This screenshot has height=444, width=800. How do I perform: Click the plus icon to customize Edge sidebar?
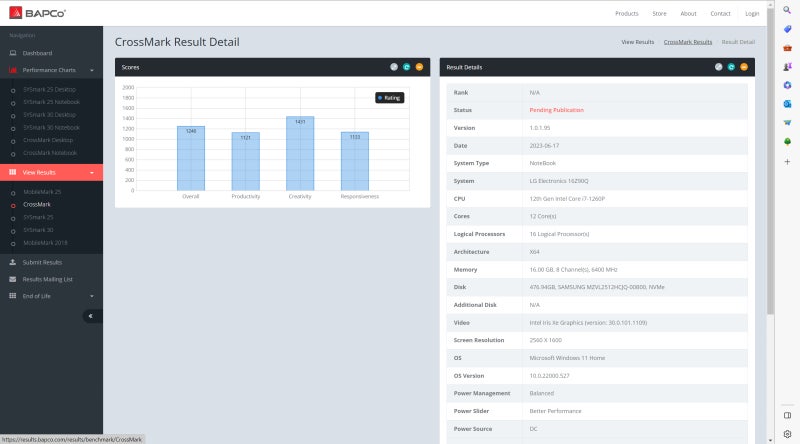787,162
